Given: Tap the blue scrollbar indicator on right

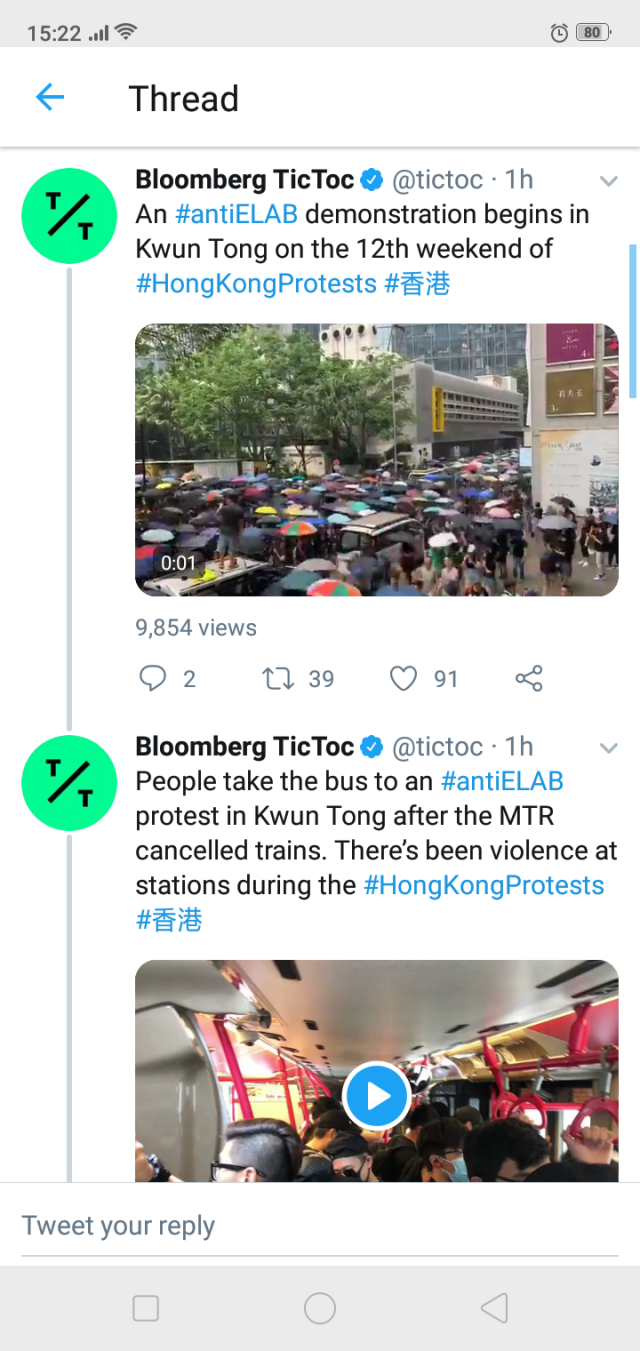Looking at the screenshot, I should coord(632,320).
